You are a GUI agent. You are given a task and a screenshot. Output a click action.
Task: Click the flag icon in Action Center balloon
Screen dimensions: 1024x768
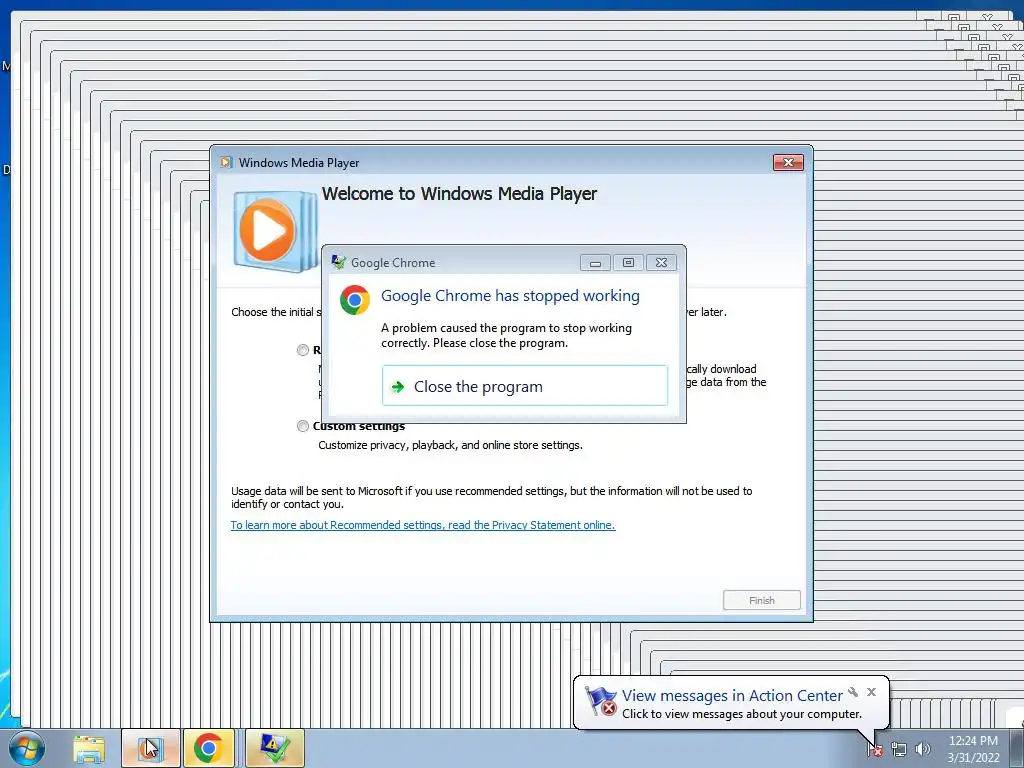pos(600,701)
